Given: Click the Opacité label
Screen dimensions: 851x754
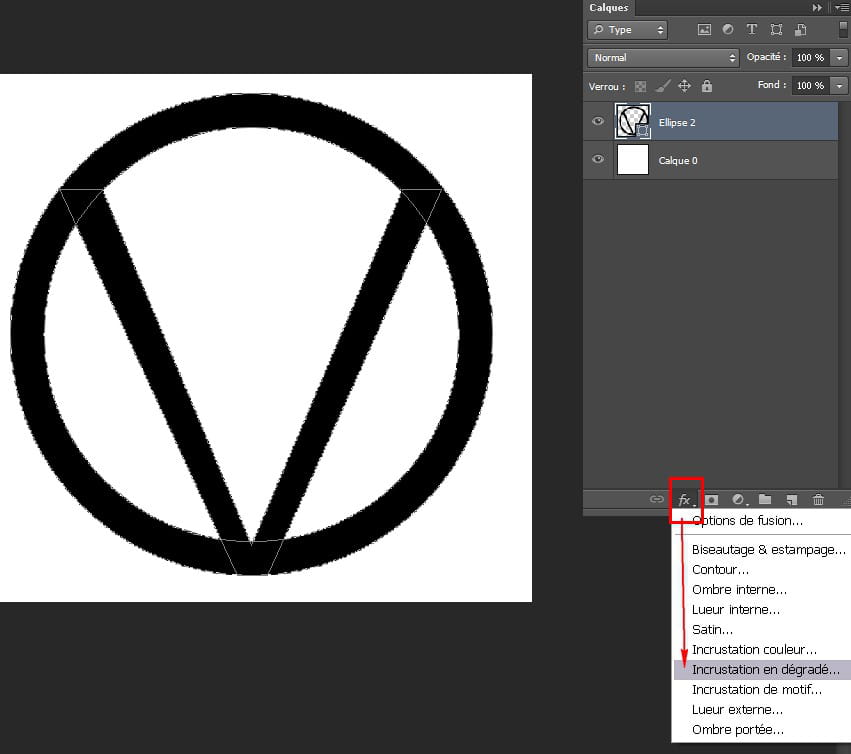Looking at the screenshot, I should click(766, 57).
